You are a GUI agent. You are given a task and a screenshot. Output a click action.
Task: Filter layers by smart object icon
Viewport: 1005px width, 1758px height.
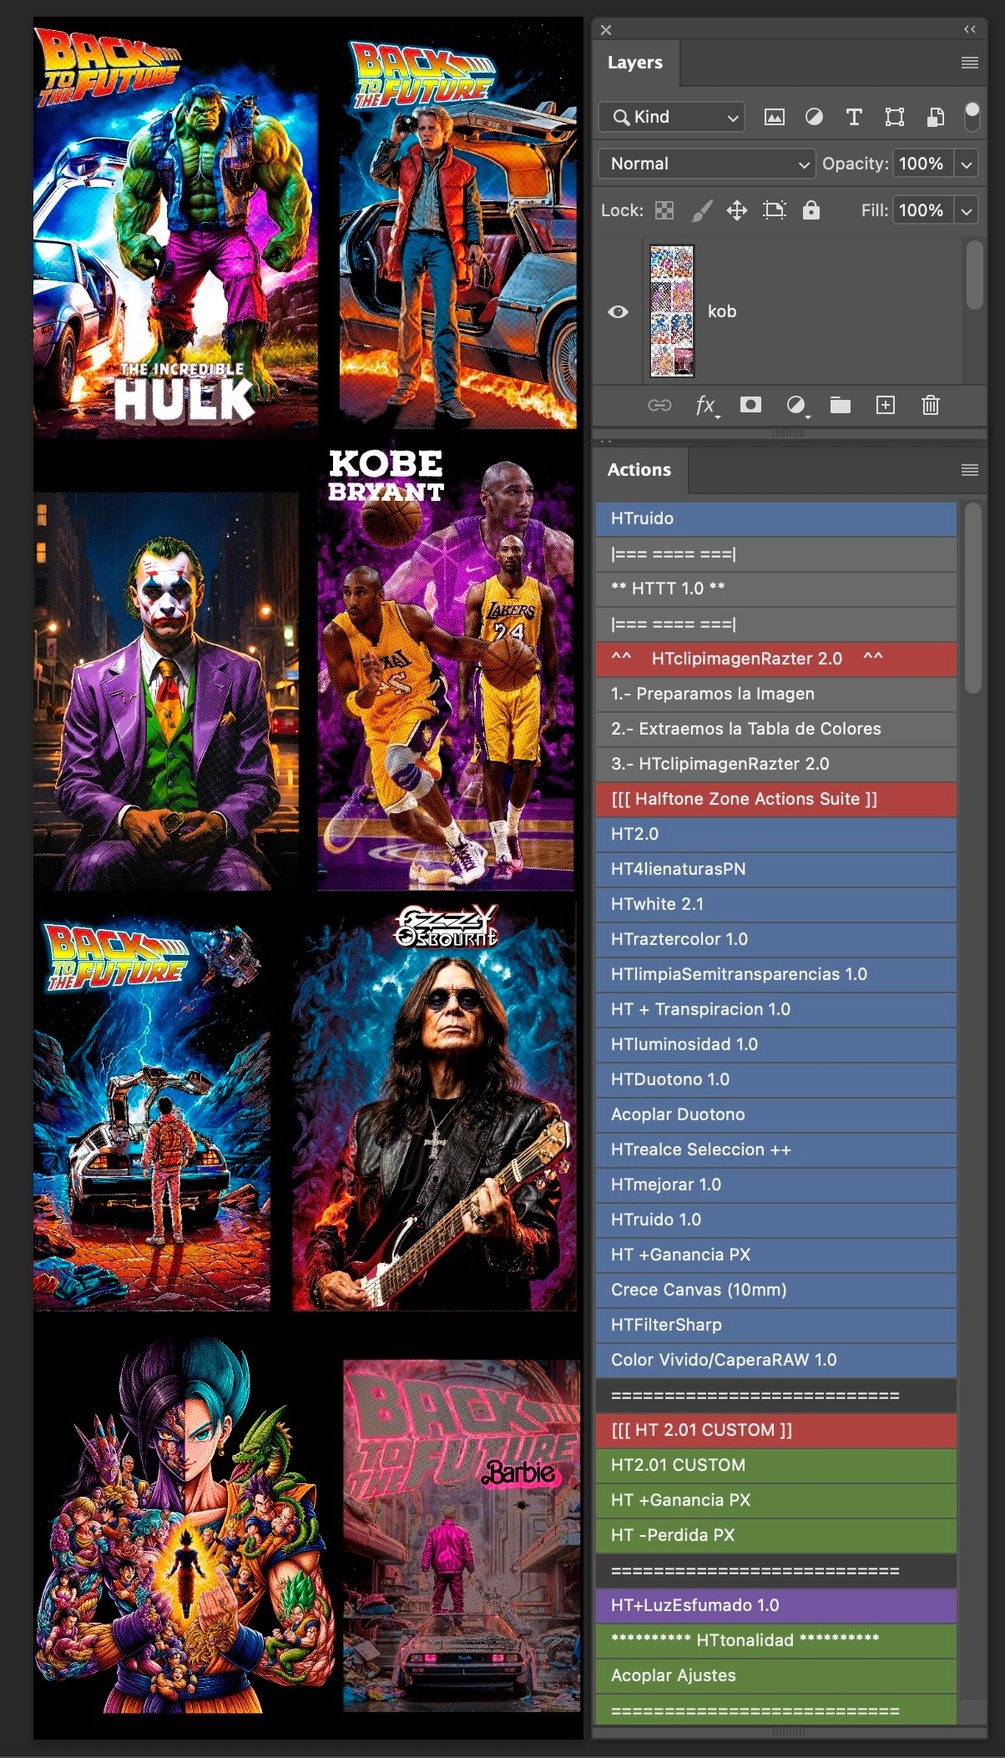click(935, 117)
